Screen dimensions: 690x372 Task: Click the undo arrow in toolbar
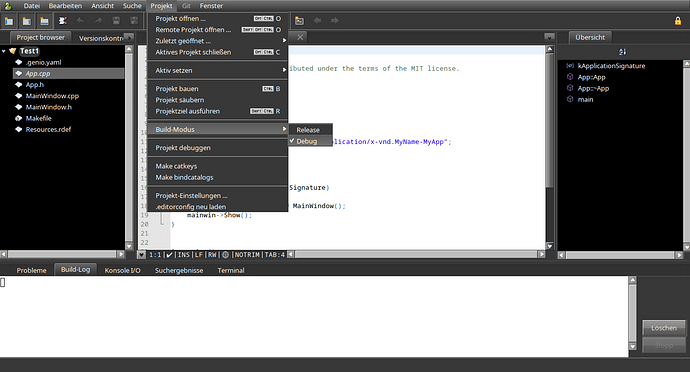[x=81, y=21]
